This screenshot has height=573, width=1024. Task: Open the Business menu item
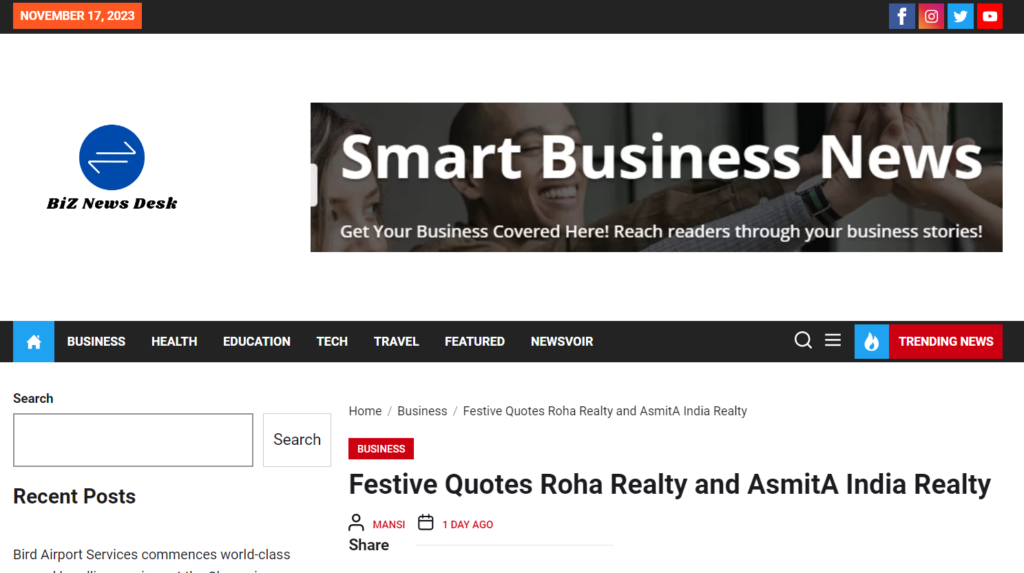(96, 342)
